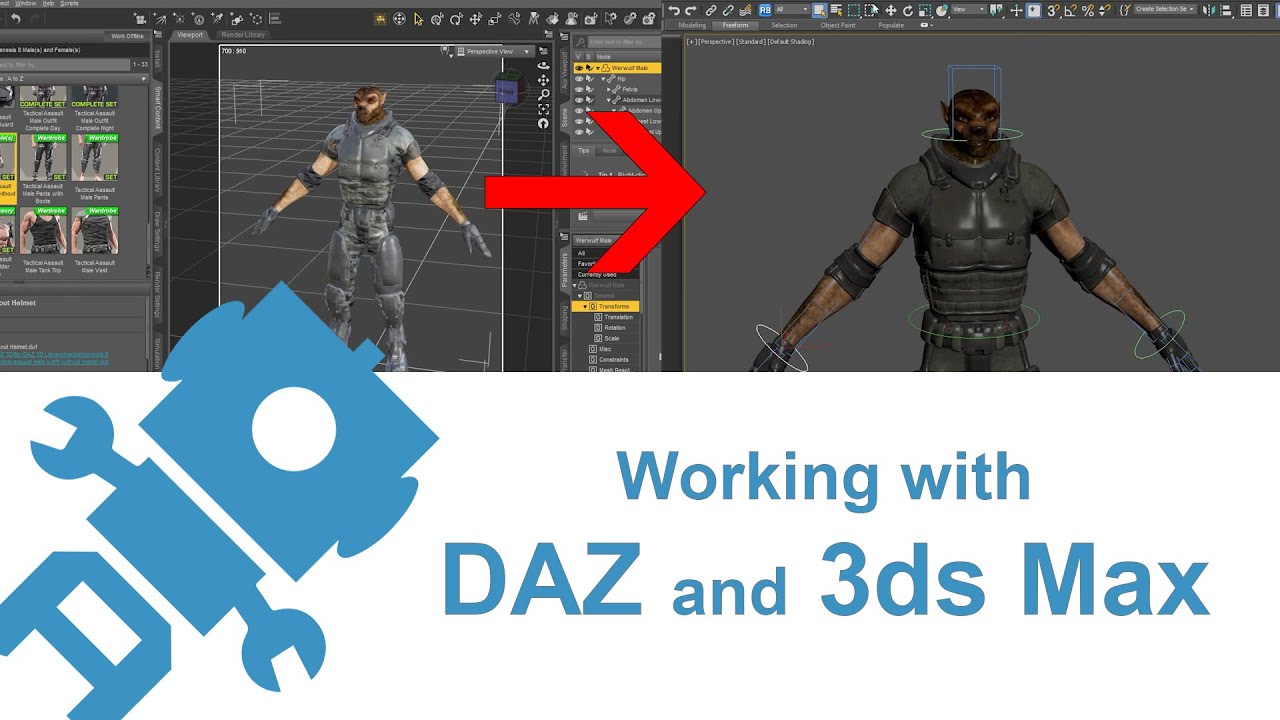Open 3ds Max Layer Explorer icon
The image size is (1280, 720).
1263,10
